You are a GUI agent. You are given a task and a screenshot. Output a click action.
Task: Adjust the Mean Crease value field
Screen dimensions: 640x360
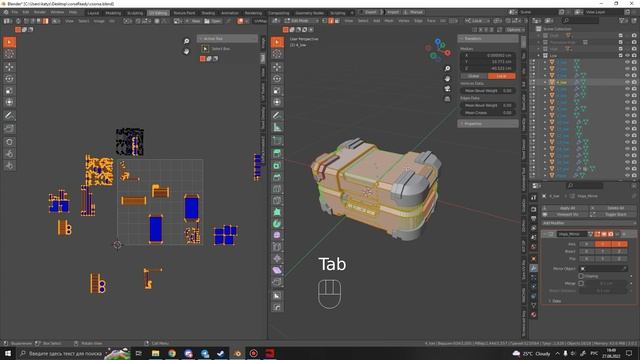pyautogui.click(x=488, y=113)
